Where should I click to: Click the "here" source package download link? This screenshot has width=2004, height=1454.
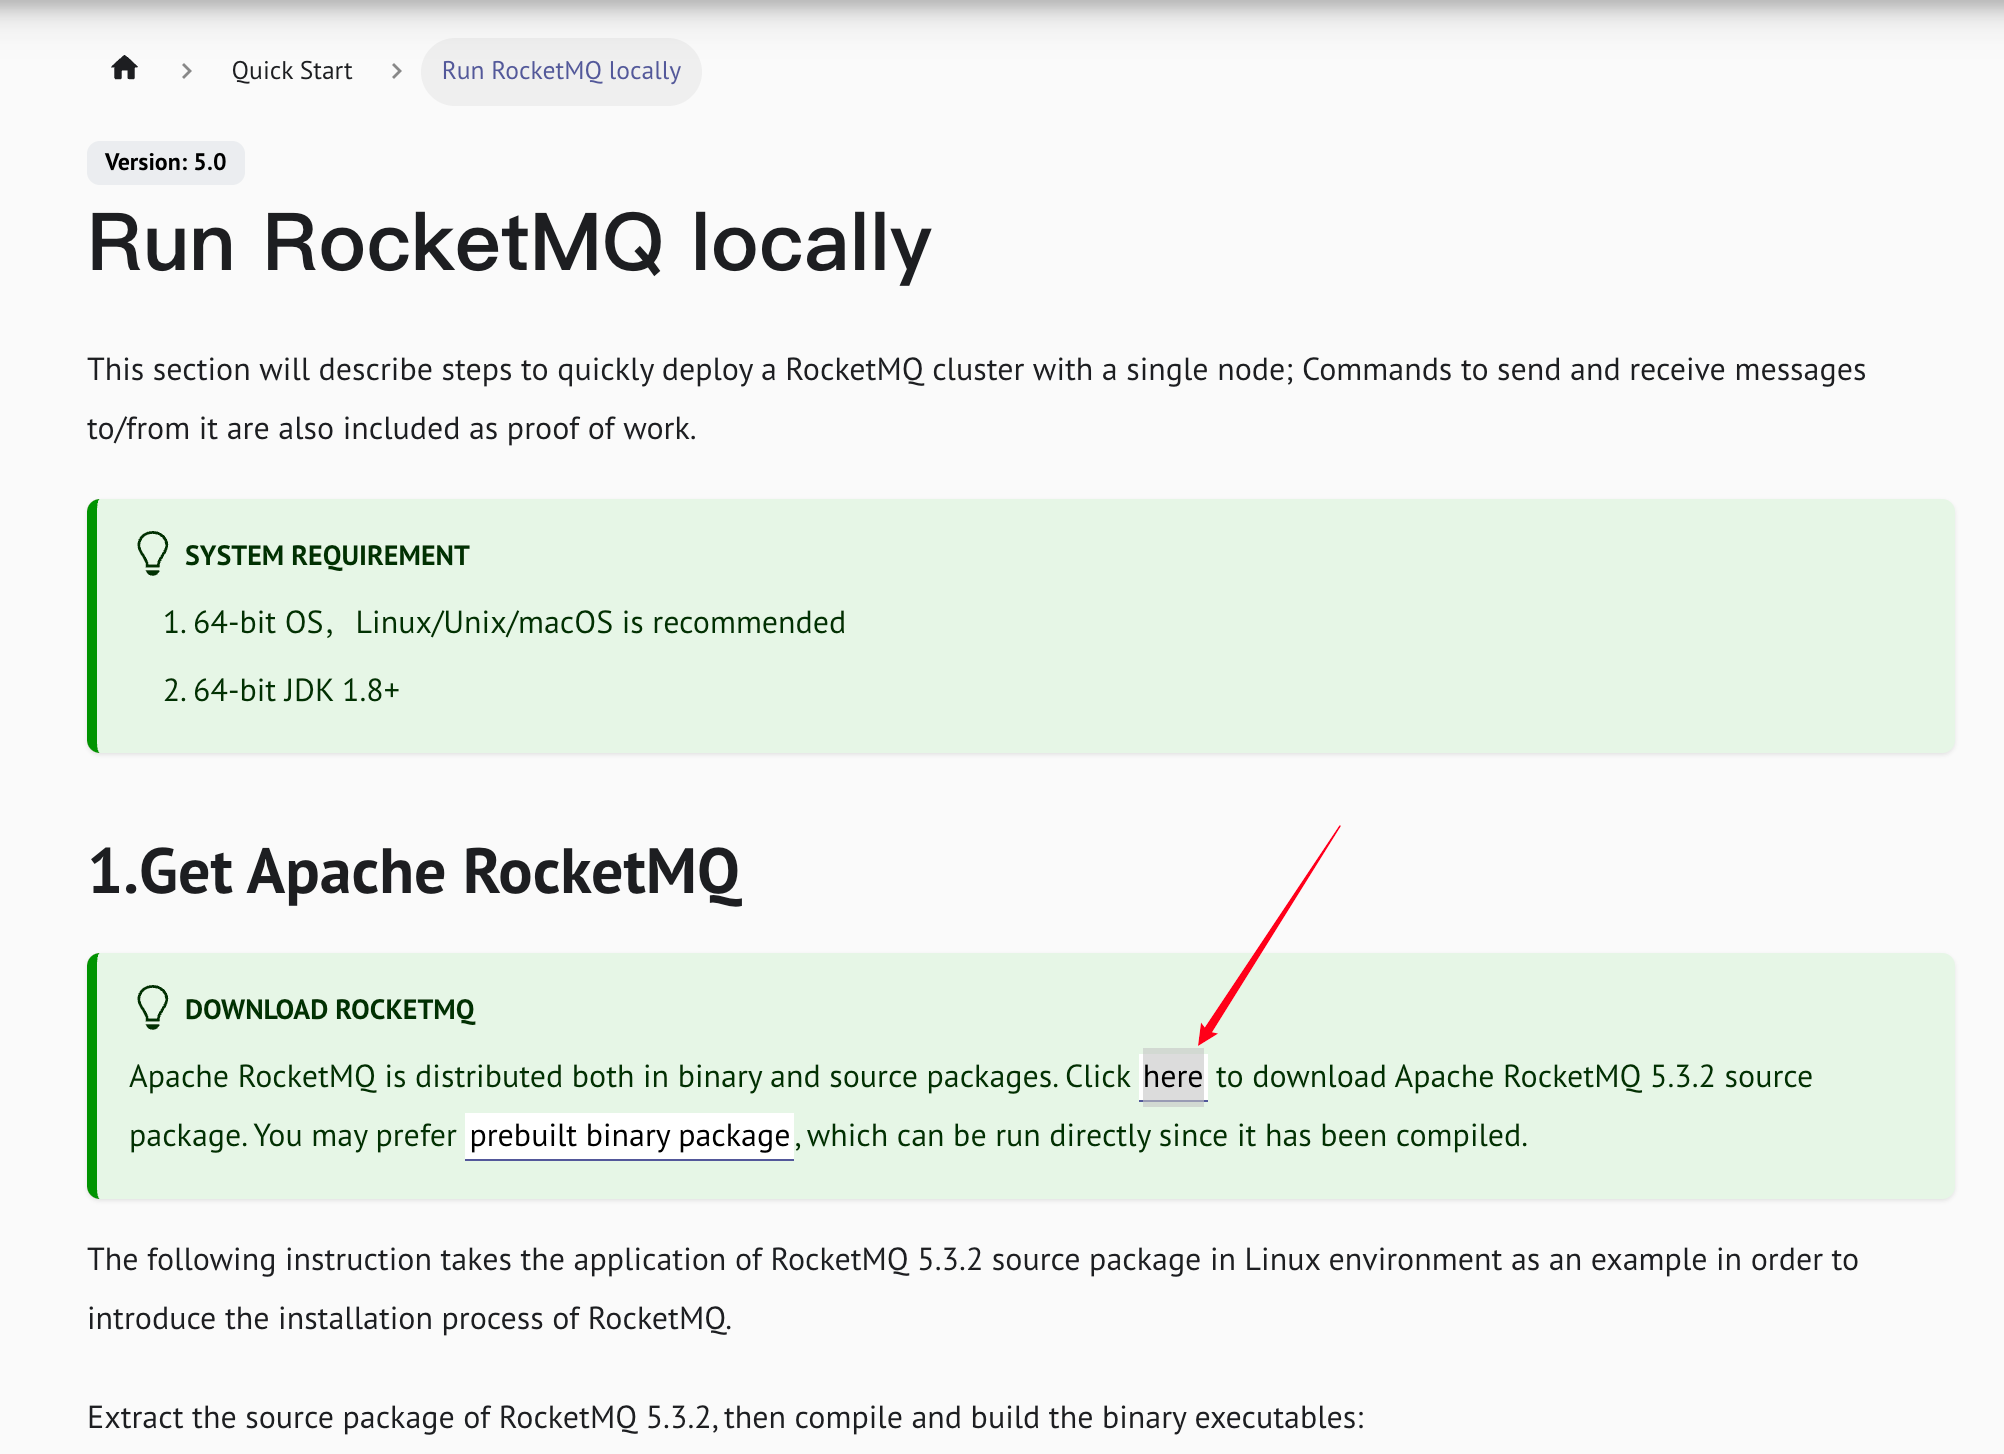[x=1173, y=1077]
